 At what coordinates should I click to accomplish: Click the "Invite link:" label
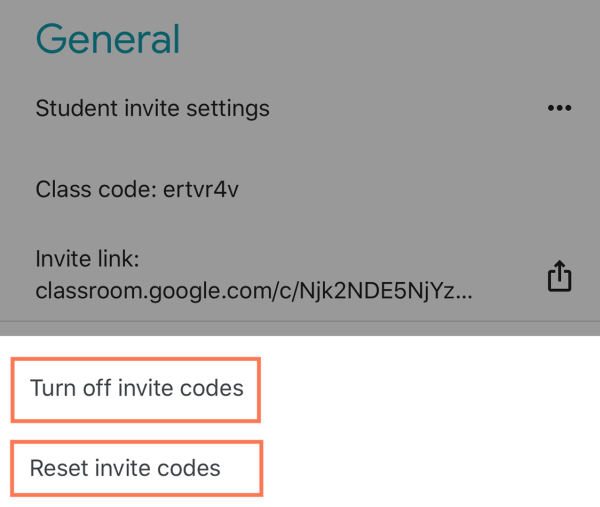pos(86,260)
